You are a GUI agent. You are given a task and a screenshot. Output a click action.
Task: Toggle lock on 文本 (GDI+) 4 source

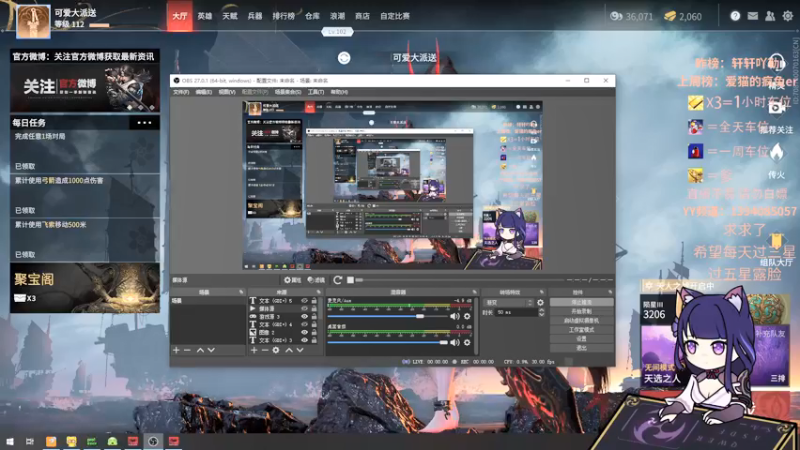[x=314, y=324]
